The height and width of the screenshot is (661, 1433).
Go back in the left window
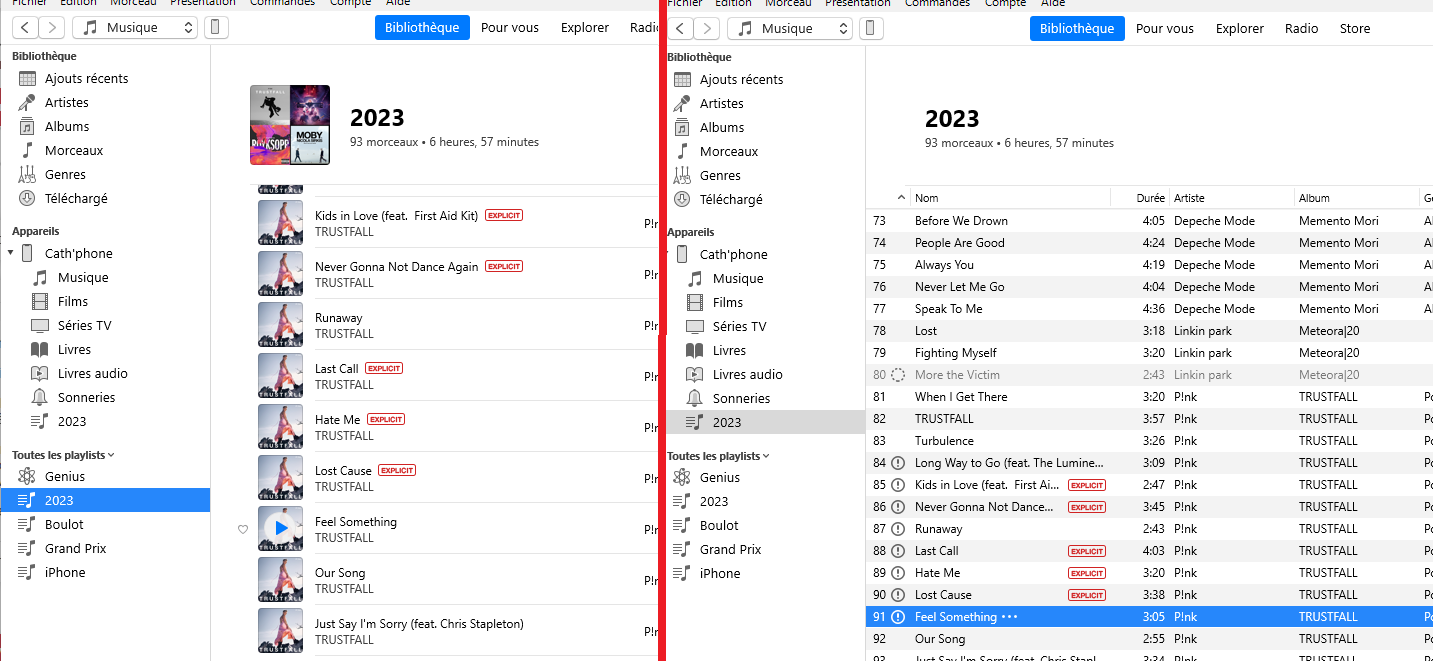tap(25, 28)
